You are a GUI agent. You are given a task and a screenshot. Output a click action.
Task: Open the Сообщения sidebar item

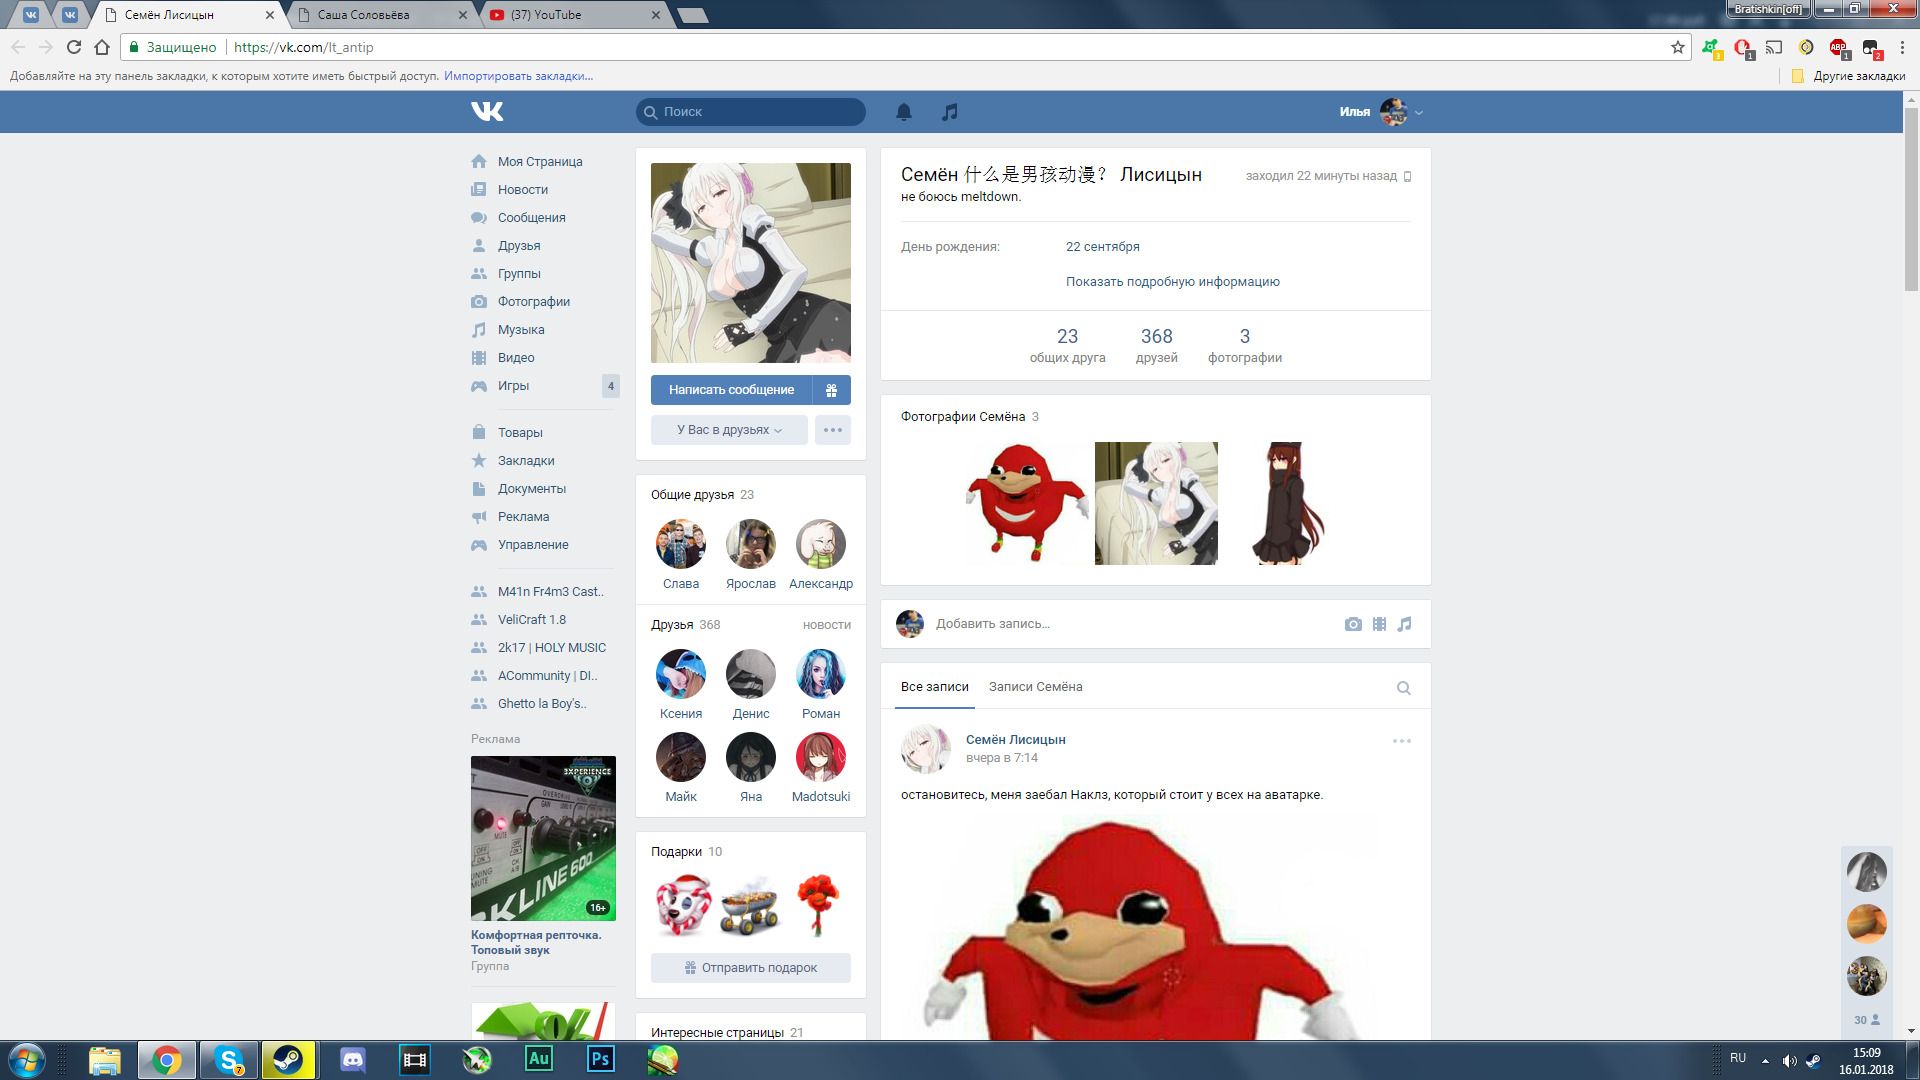click(x=531, y=218)
